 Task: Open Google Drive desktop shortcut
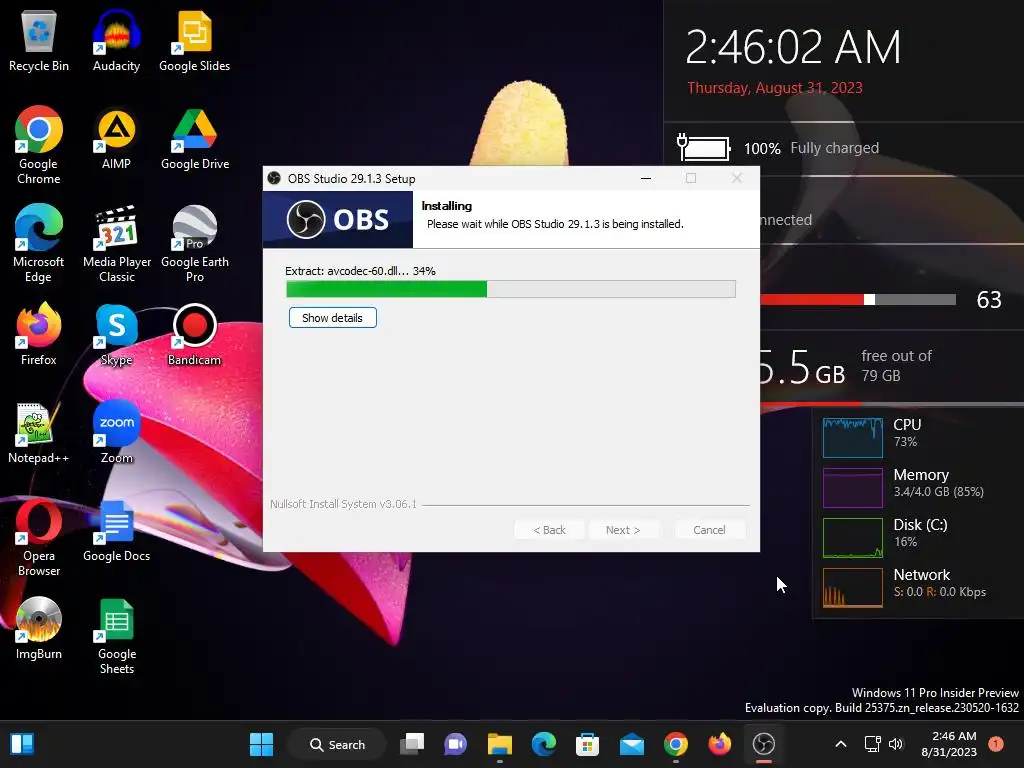pyautogui.click(x=195, y=138)
